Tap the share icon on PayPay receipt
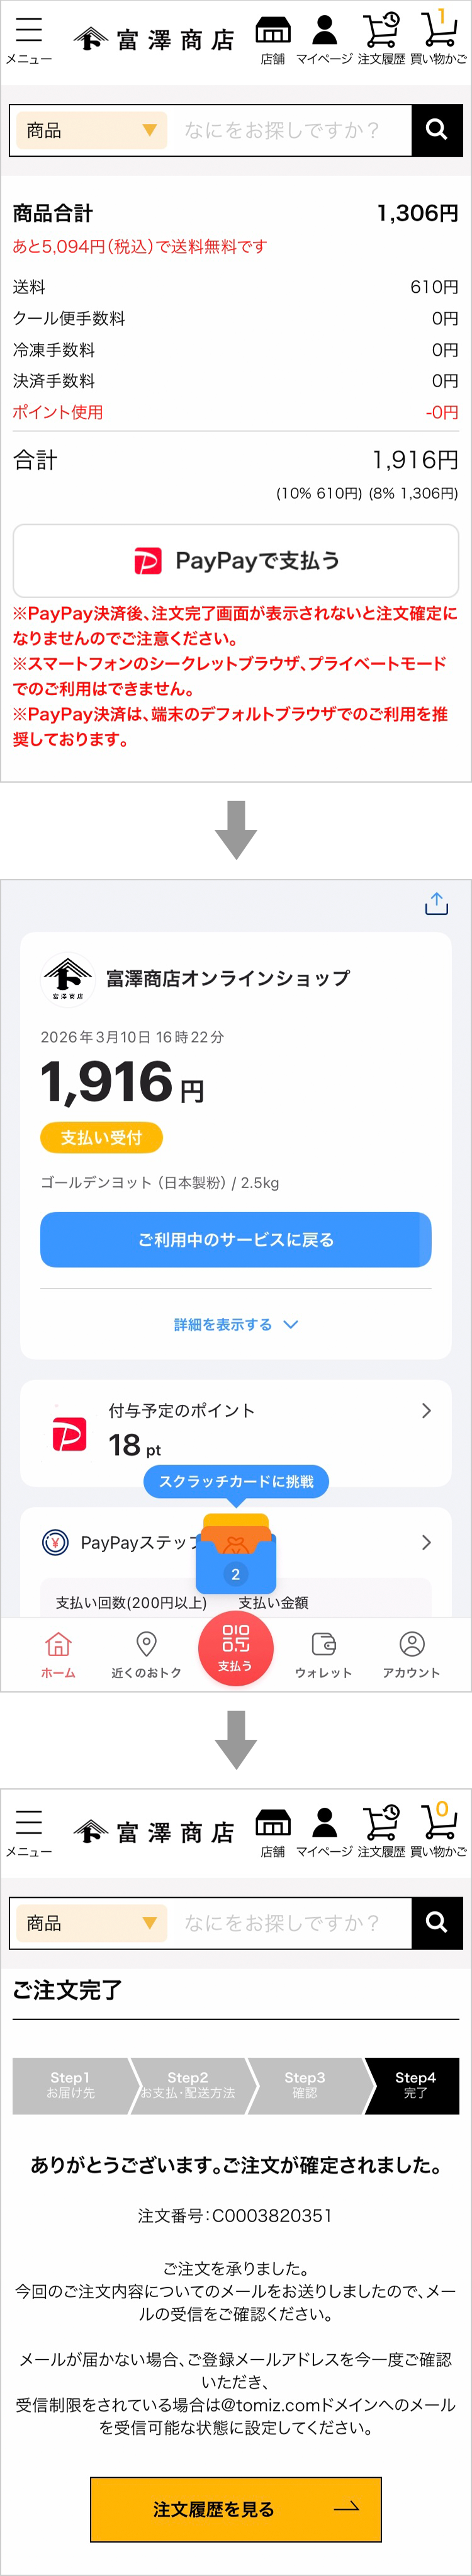 pos(436,904)
